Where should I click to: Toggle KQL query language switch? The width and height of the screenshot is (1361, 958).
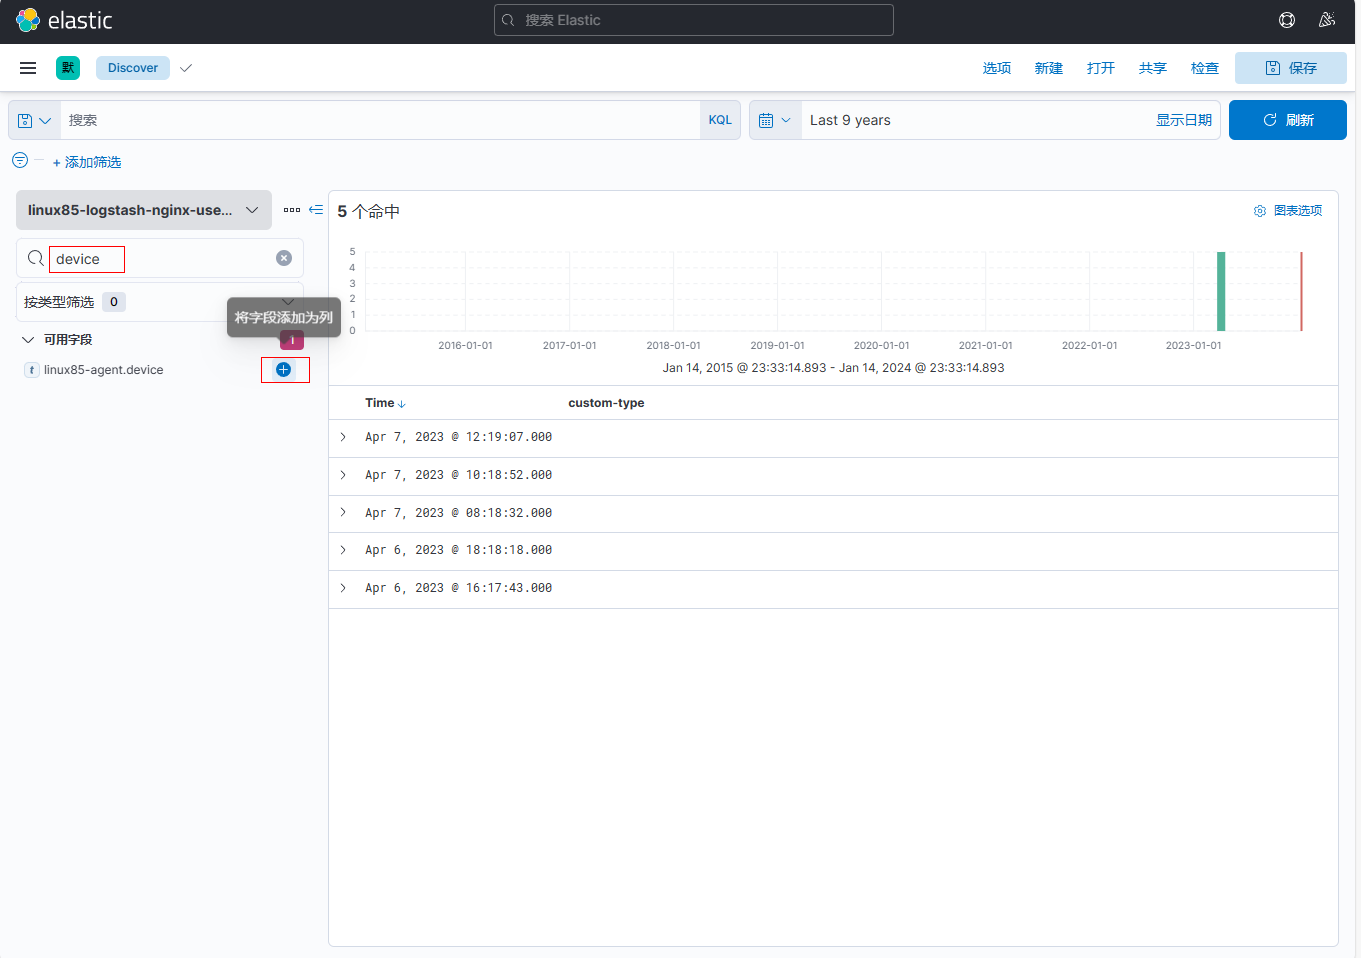[x=720, y=120]
